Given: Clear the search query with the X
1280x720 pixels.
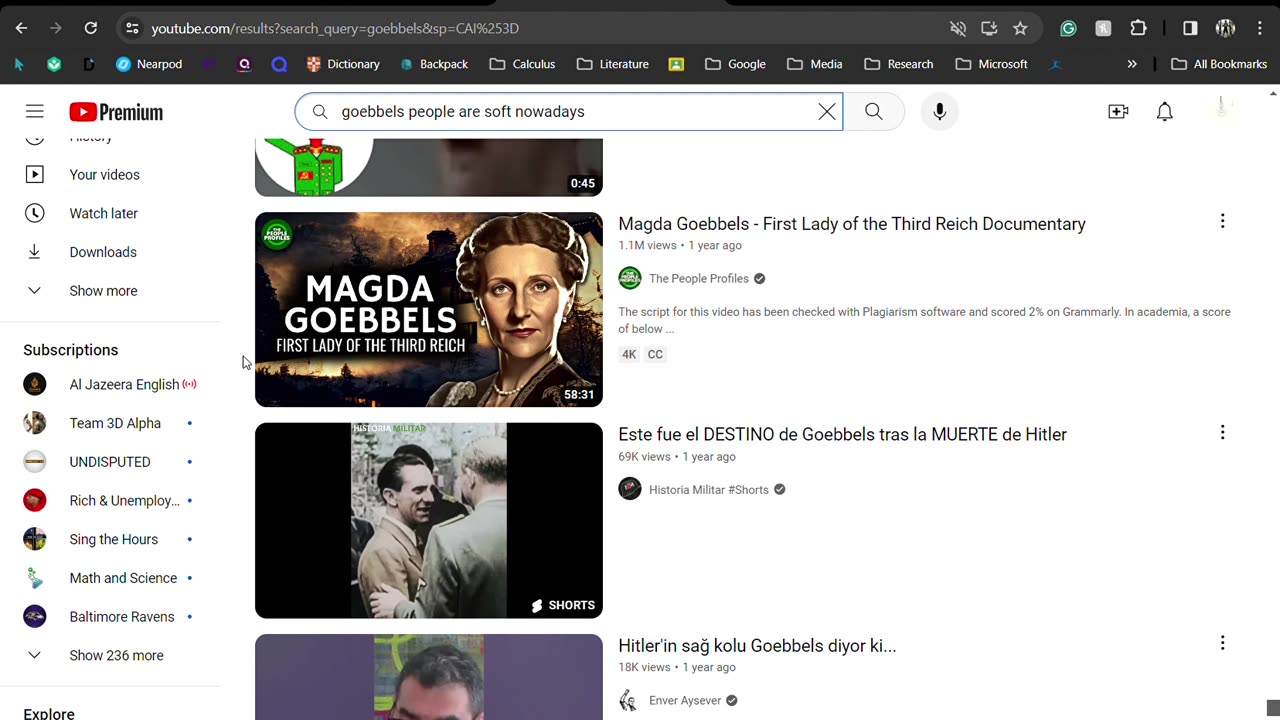Looking at the screenshot, I should click(827, 112).
